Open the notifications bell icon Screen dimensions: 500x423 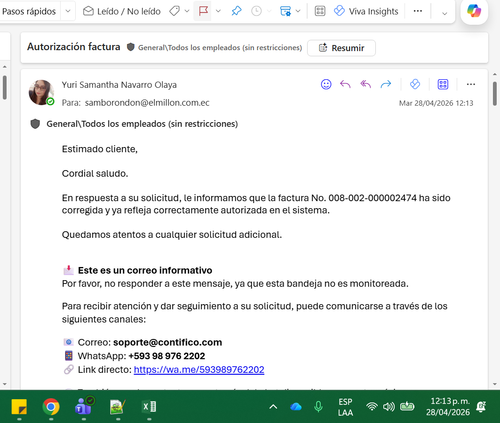click(481, 406)
